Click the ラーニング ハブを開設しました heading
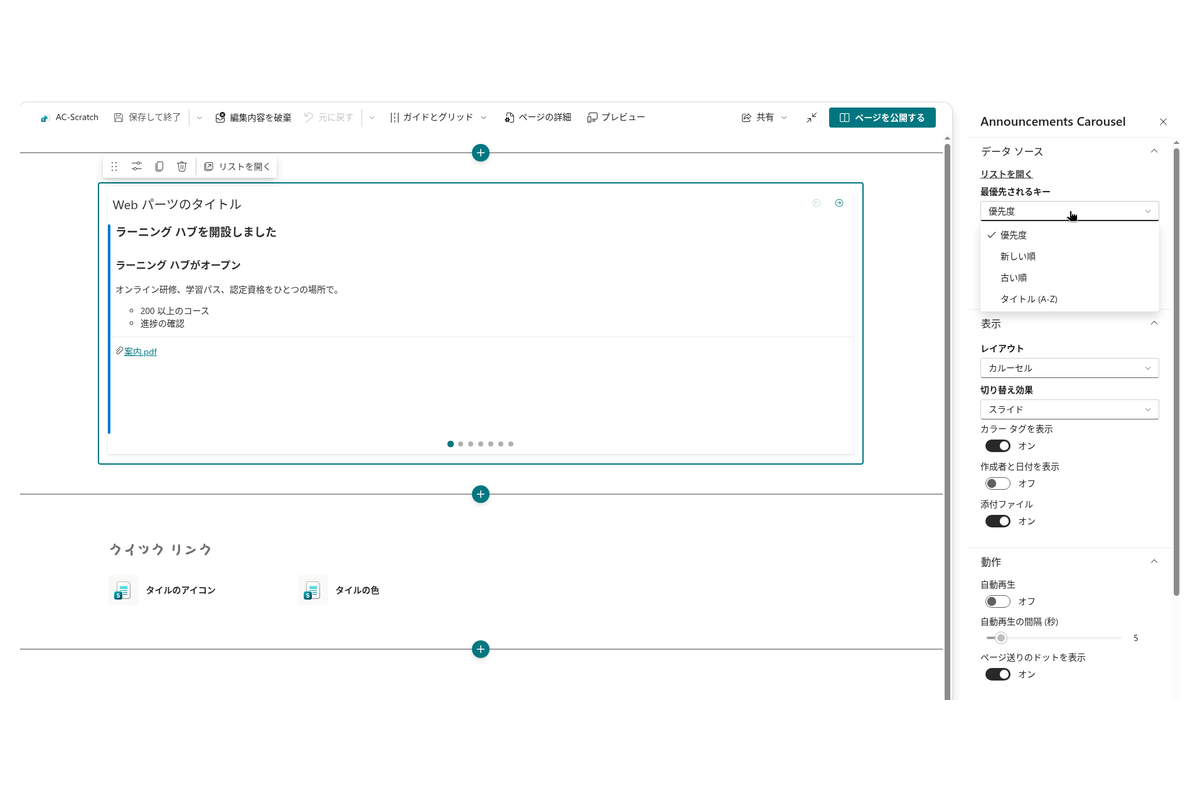Viewport: 1200px width, 800px height. (x=196, y=232)
